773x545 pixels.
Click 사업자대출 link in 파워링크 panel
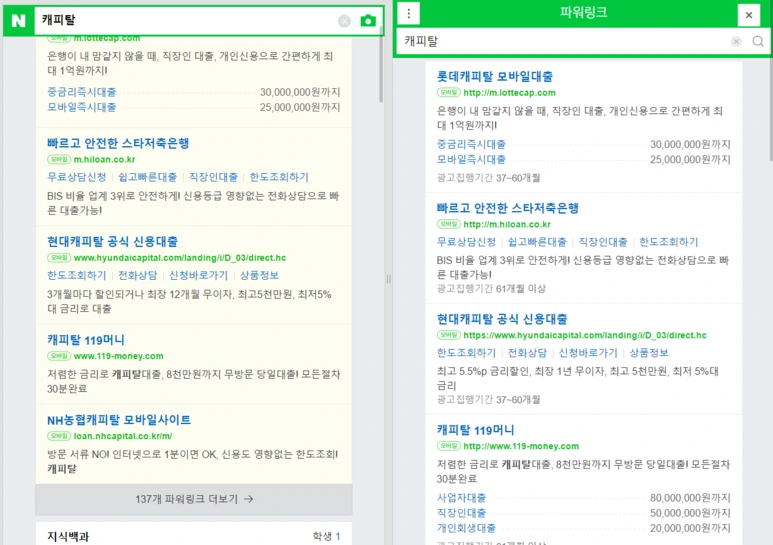click(461, 498)
